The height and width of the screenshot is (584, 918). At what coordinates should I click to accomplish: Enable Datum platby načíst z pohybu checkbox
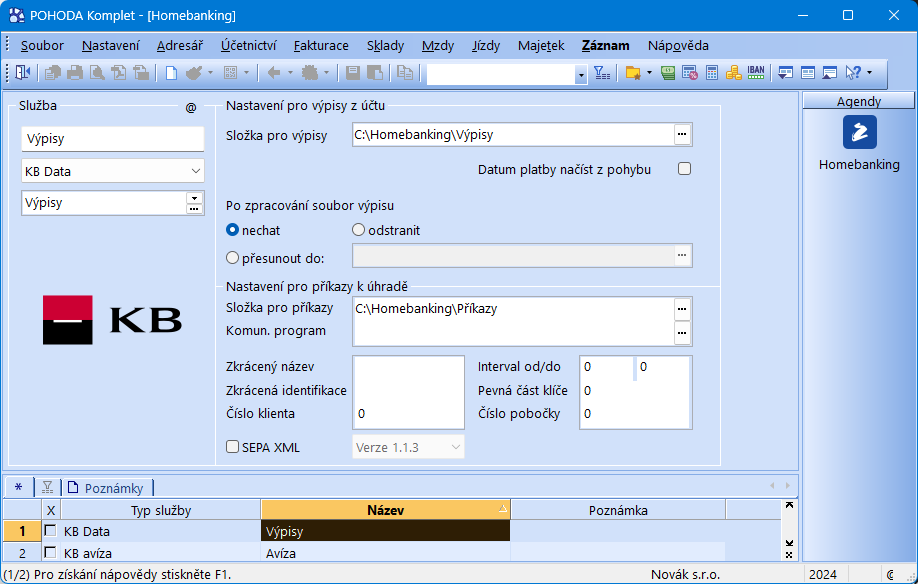684,169
